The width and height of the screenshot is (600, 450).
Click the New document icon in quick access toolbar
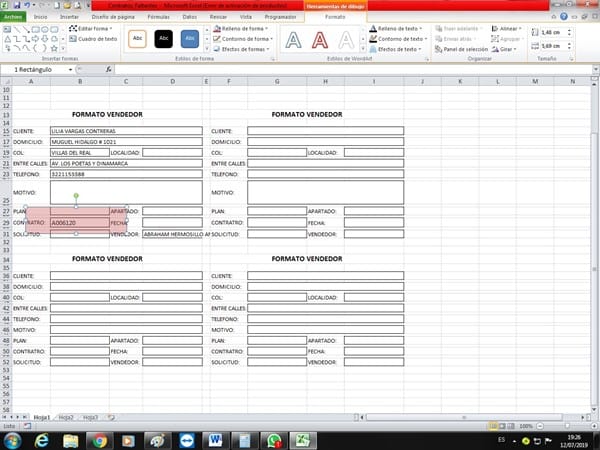click(57, 5)
